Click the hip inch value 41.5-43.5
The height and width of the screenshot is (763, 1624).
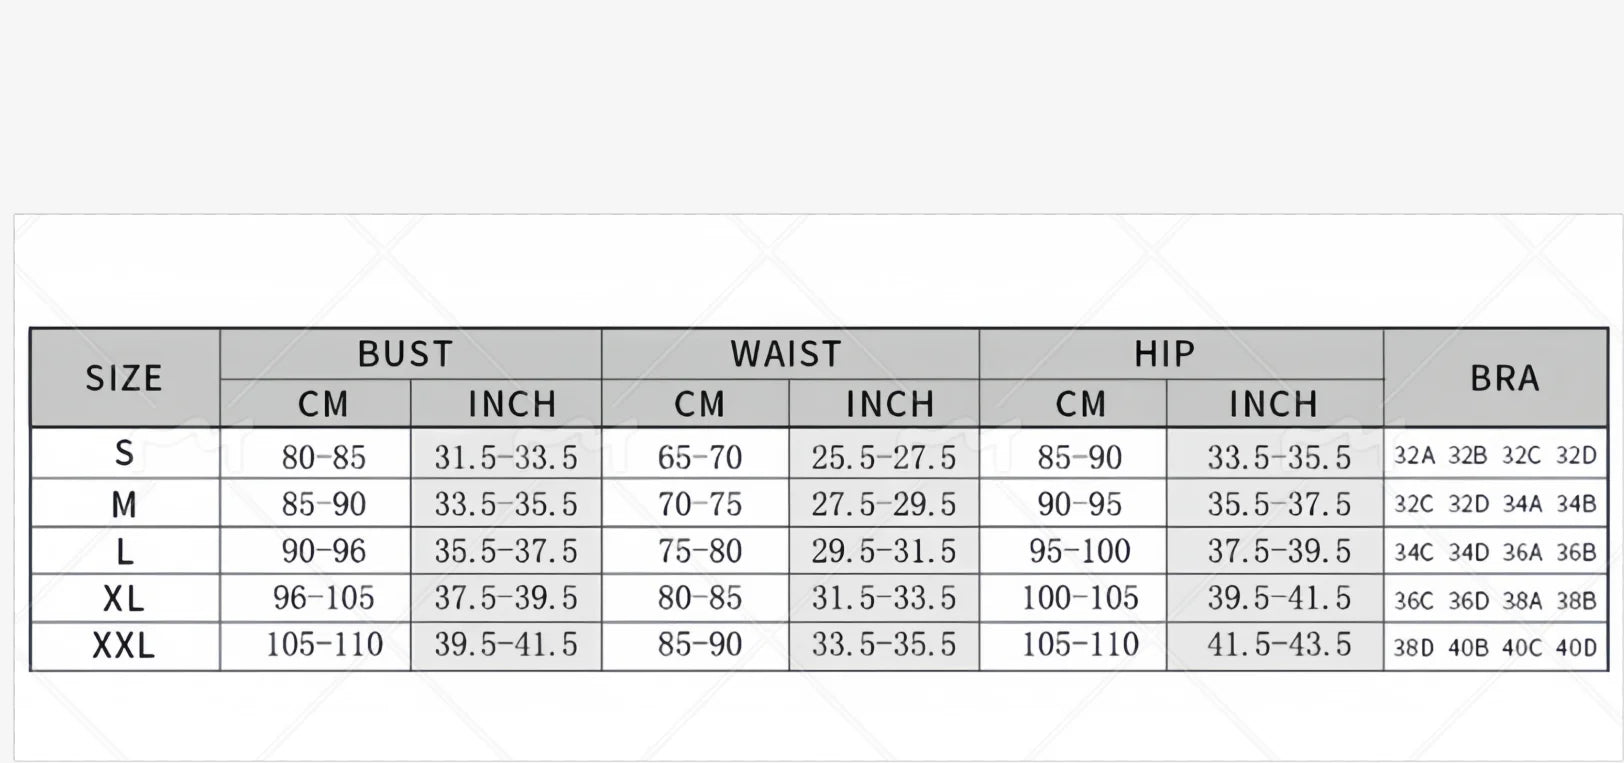coord(1278,645)
